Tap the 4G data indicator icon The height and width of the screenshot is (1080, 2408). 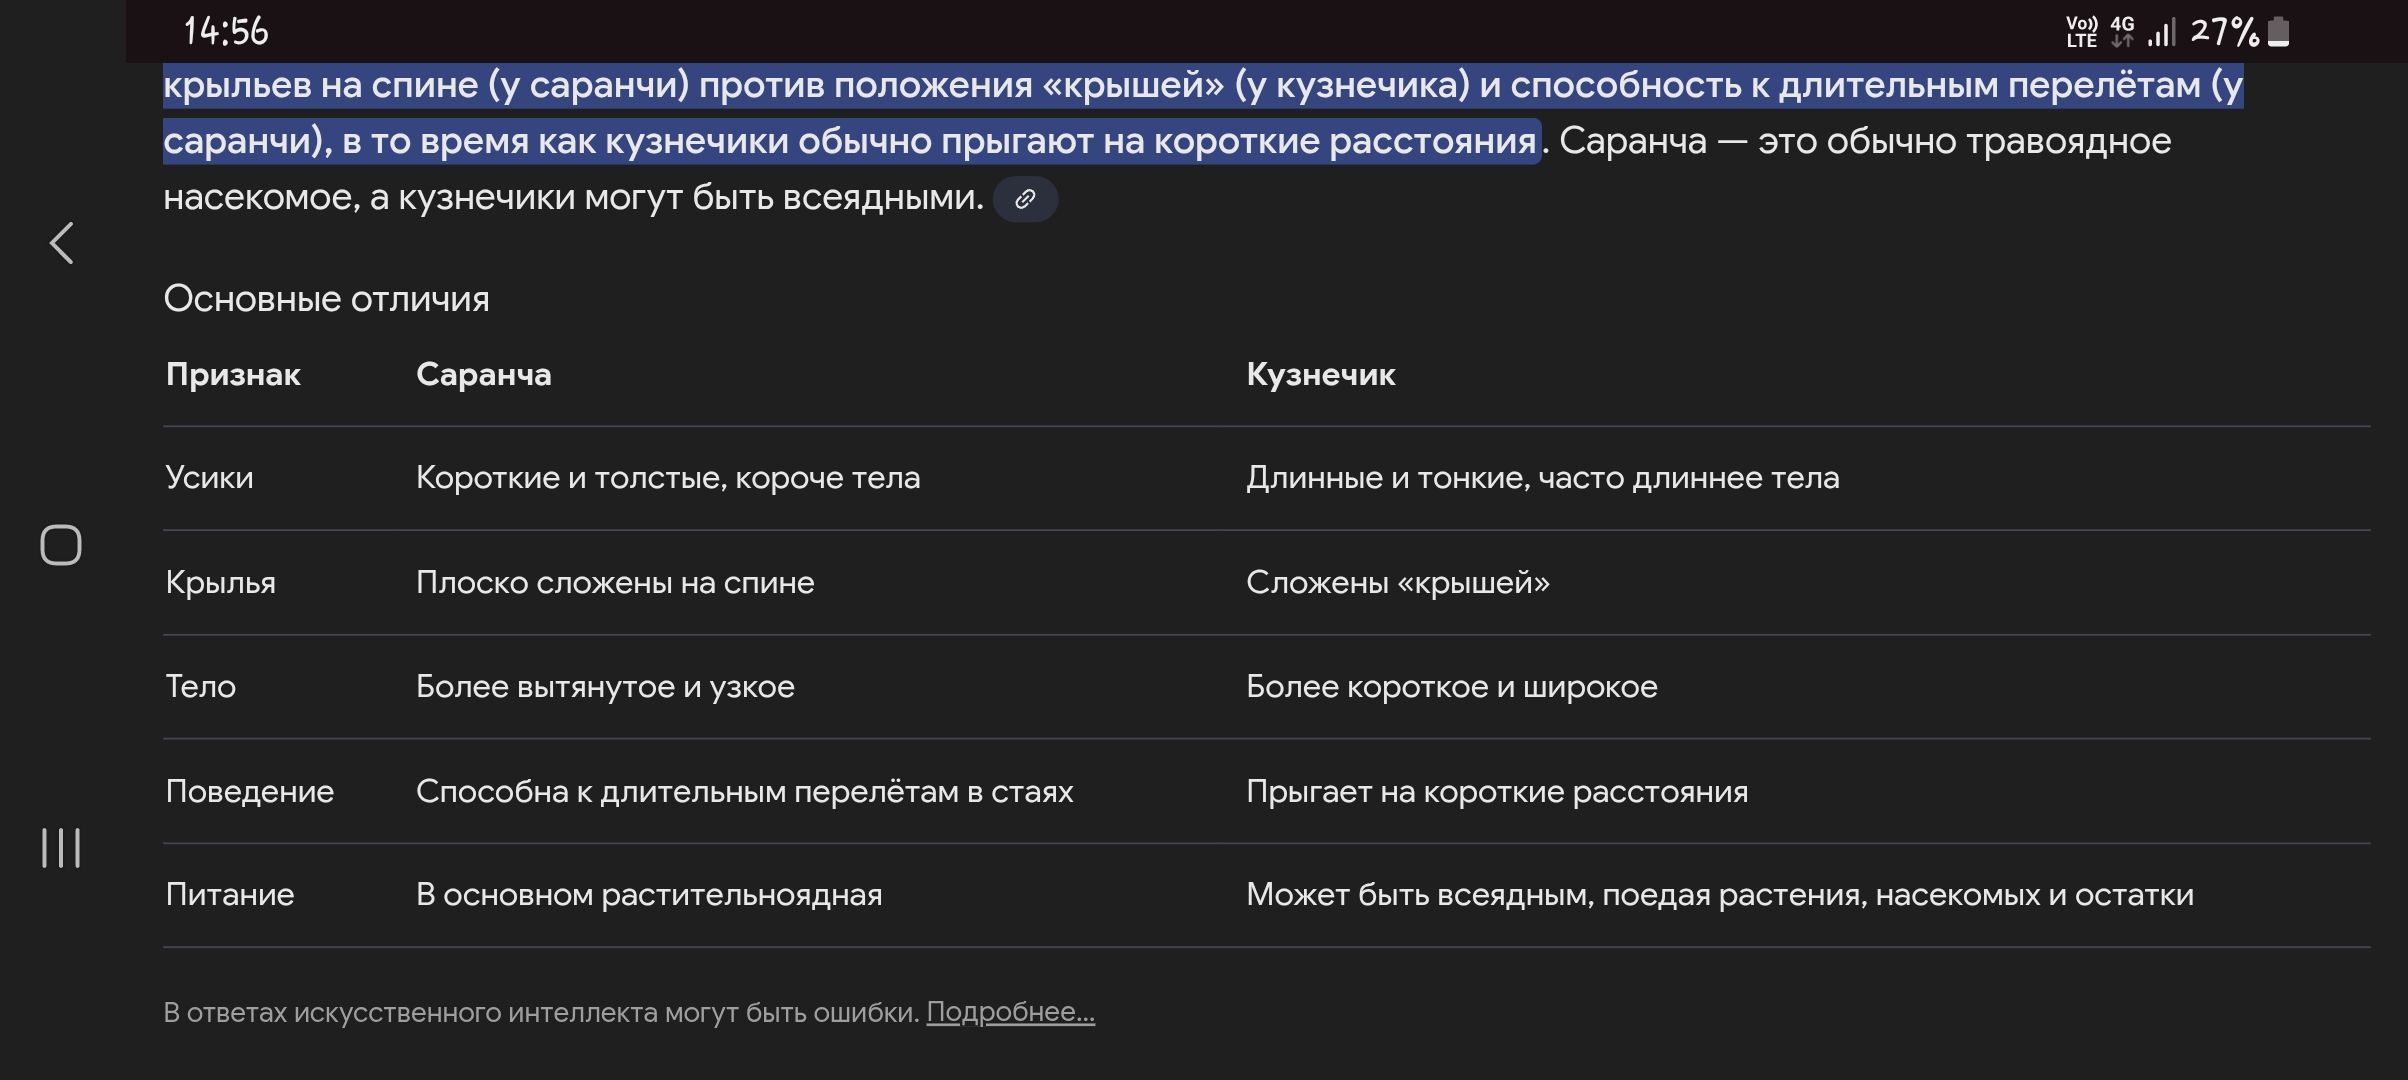coord(2122,32)
